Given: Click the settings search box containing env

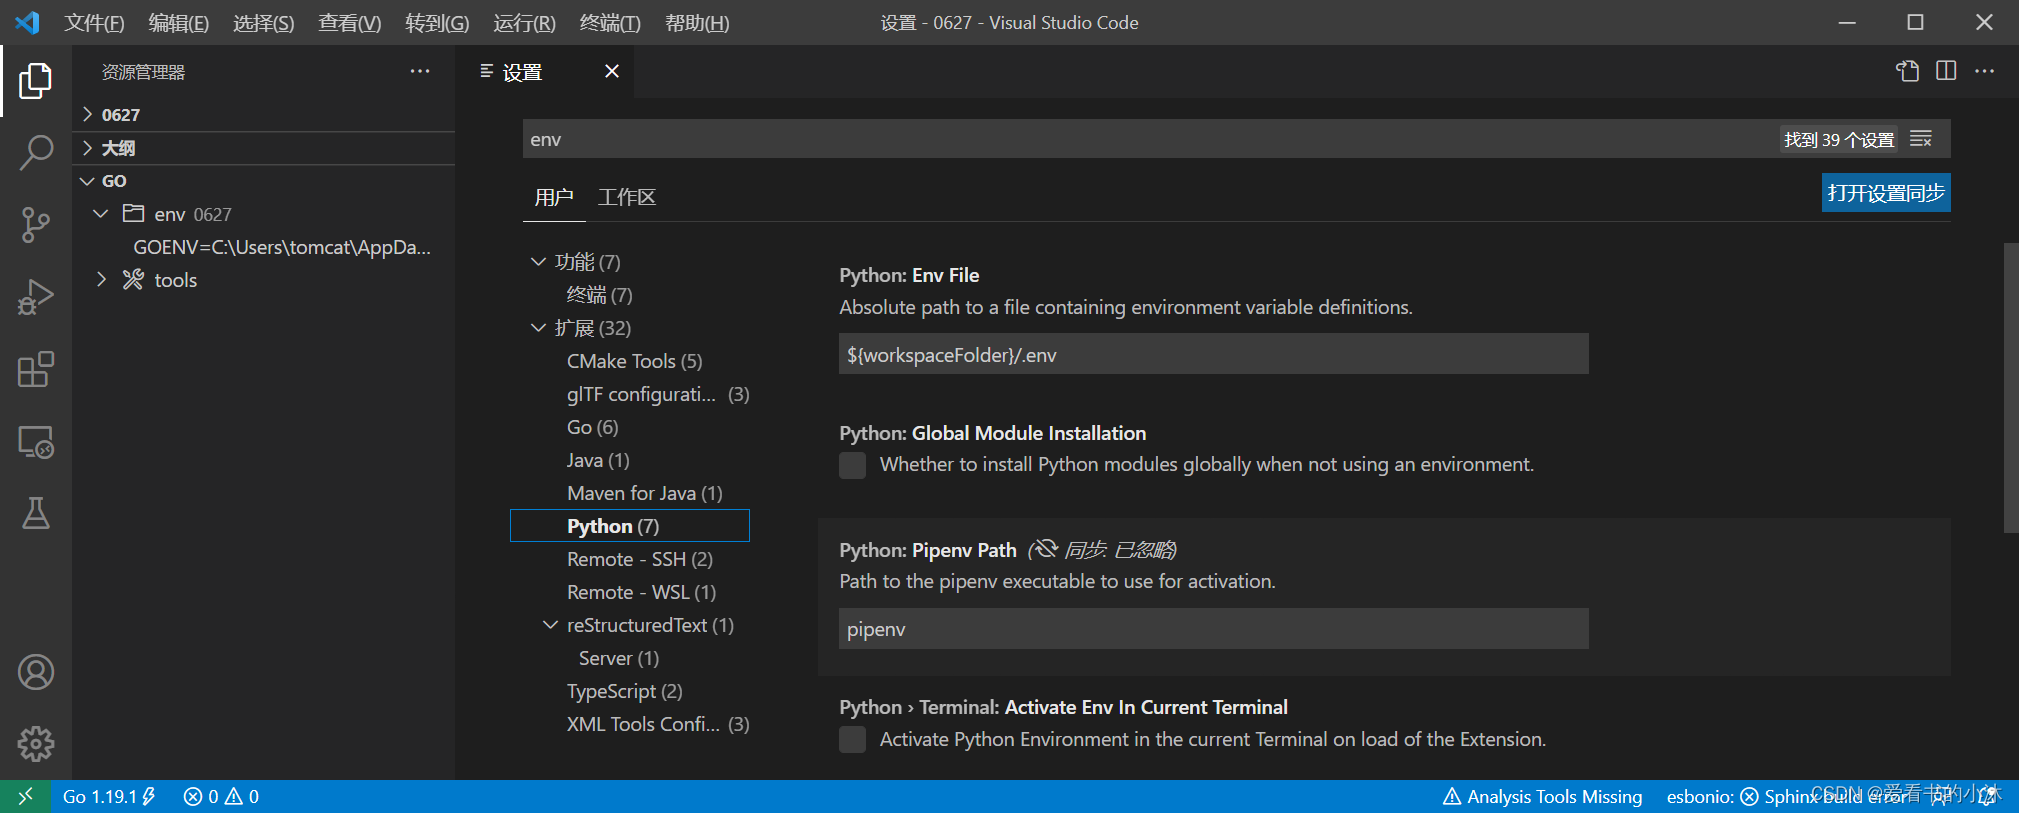Looking at the screenshot, I should point(1150,139).
